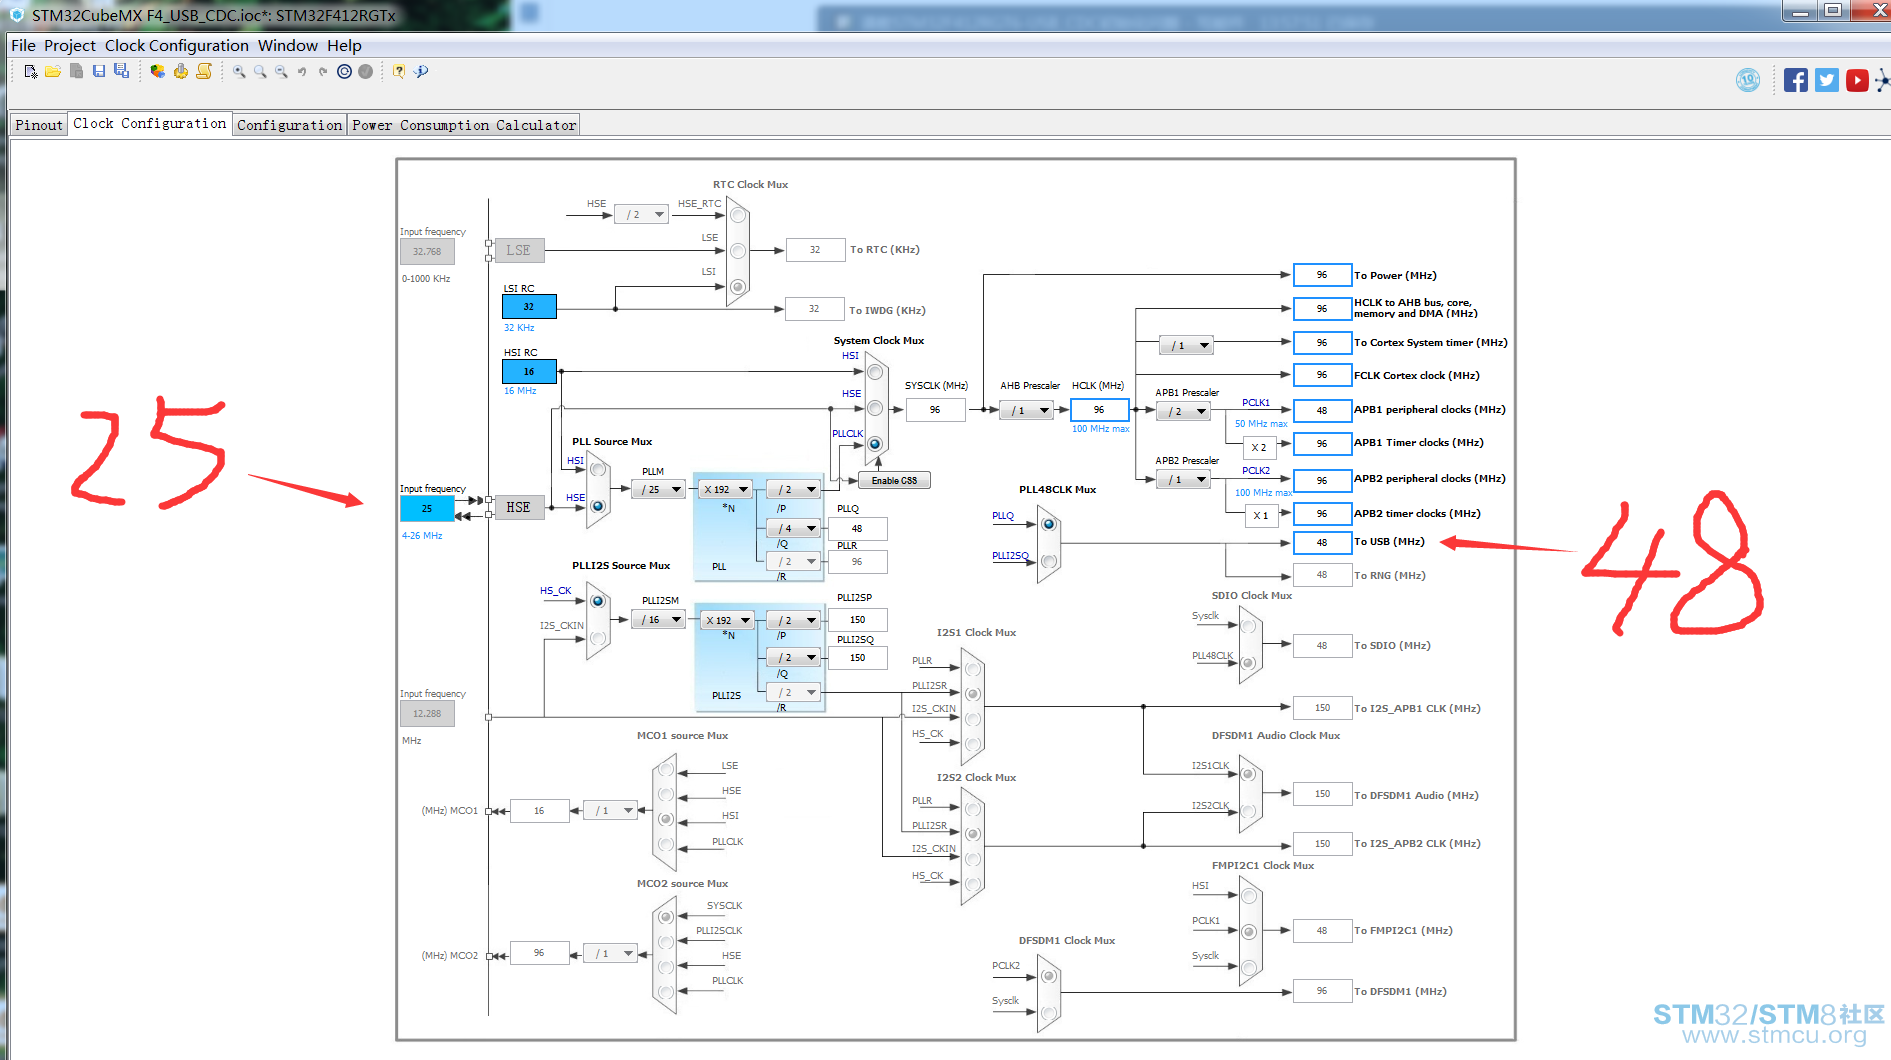Select LSE in RTC Clock Mux
This screenshot has width=1891, height=1060.
click(x=738, y=251)
